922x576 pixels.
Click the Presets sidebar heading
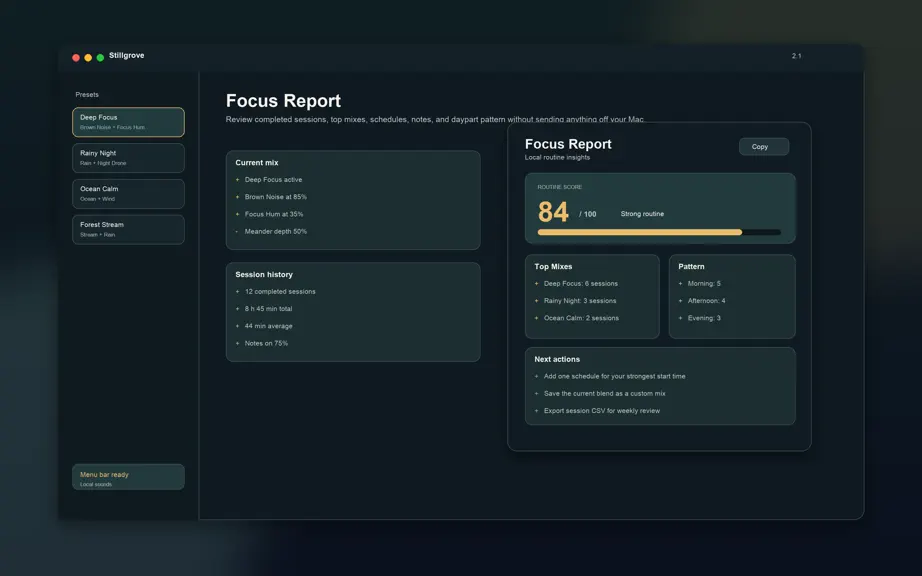point(87,95)
